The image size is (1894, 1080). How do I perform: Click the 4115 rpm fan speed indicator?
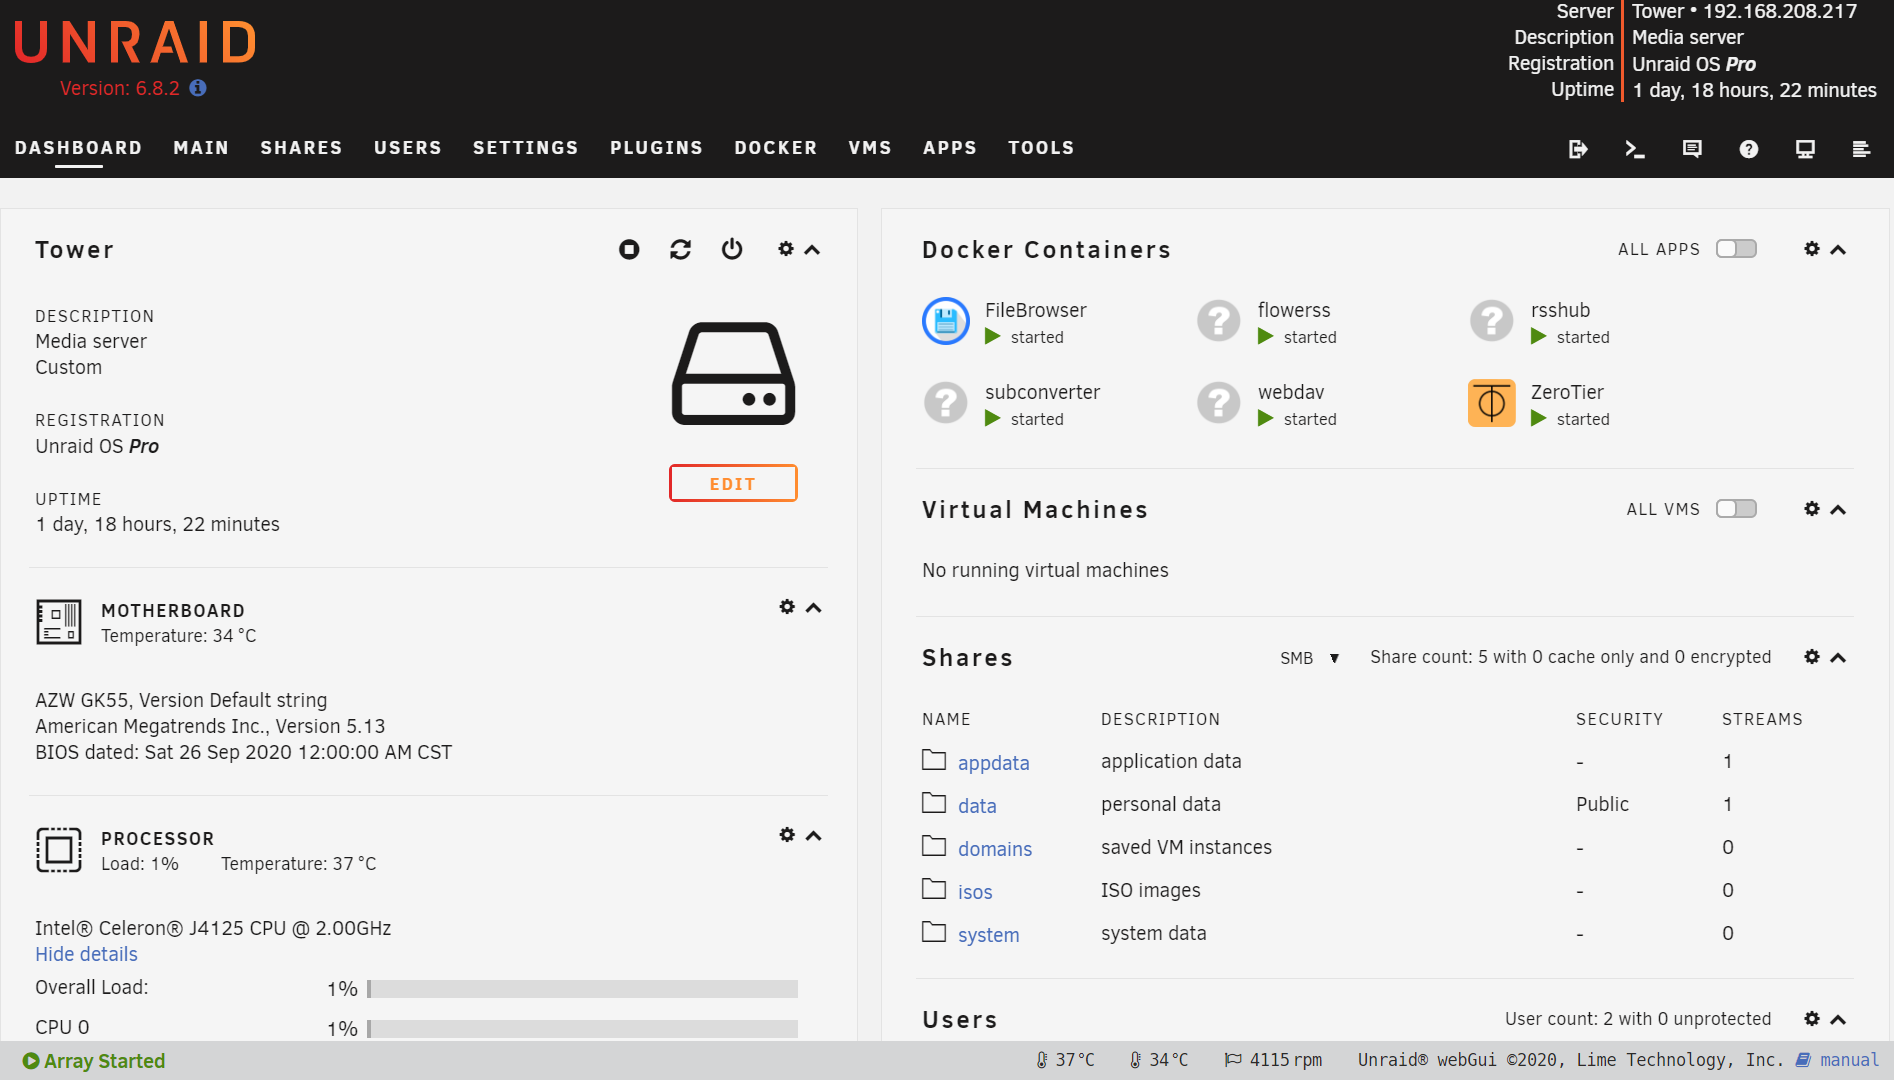1273,1060
